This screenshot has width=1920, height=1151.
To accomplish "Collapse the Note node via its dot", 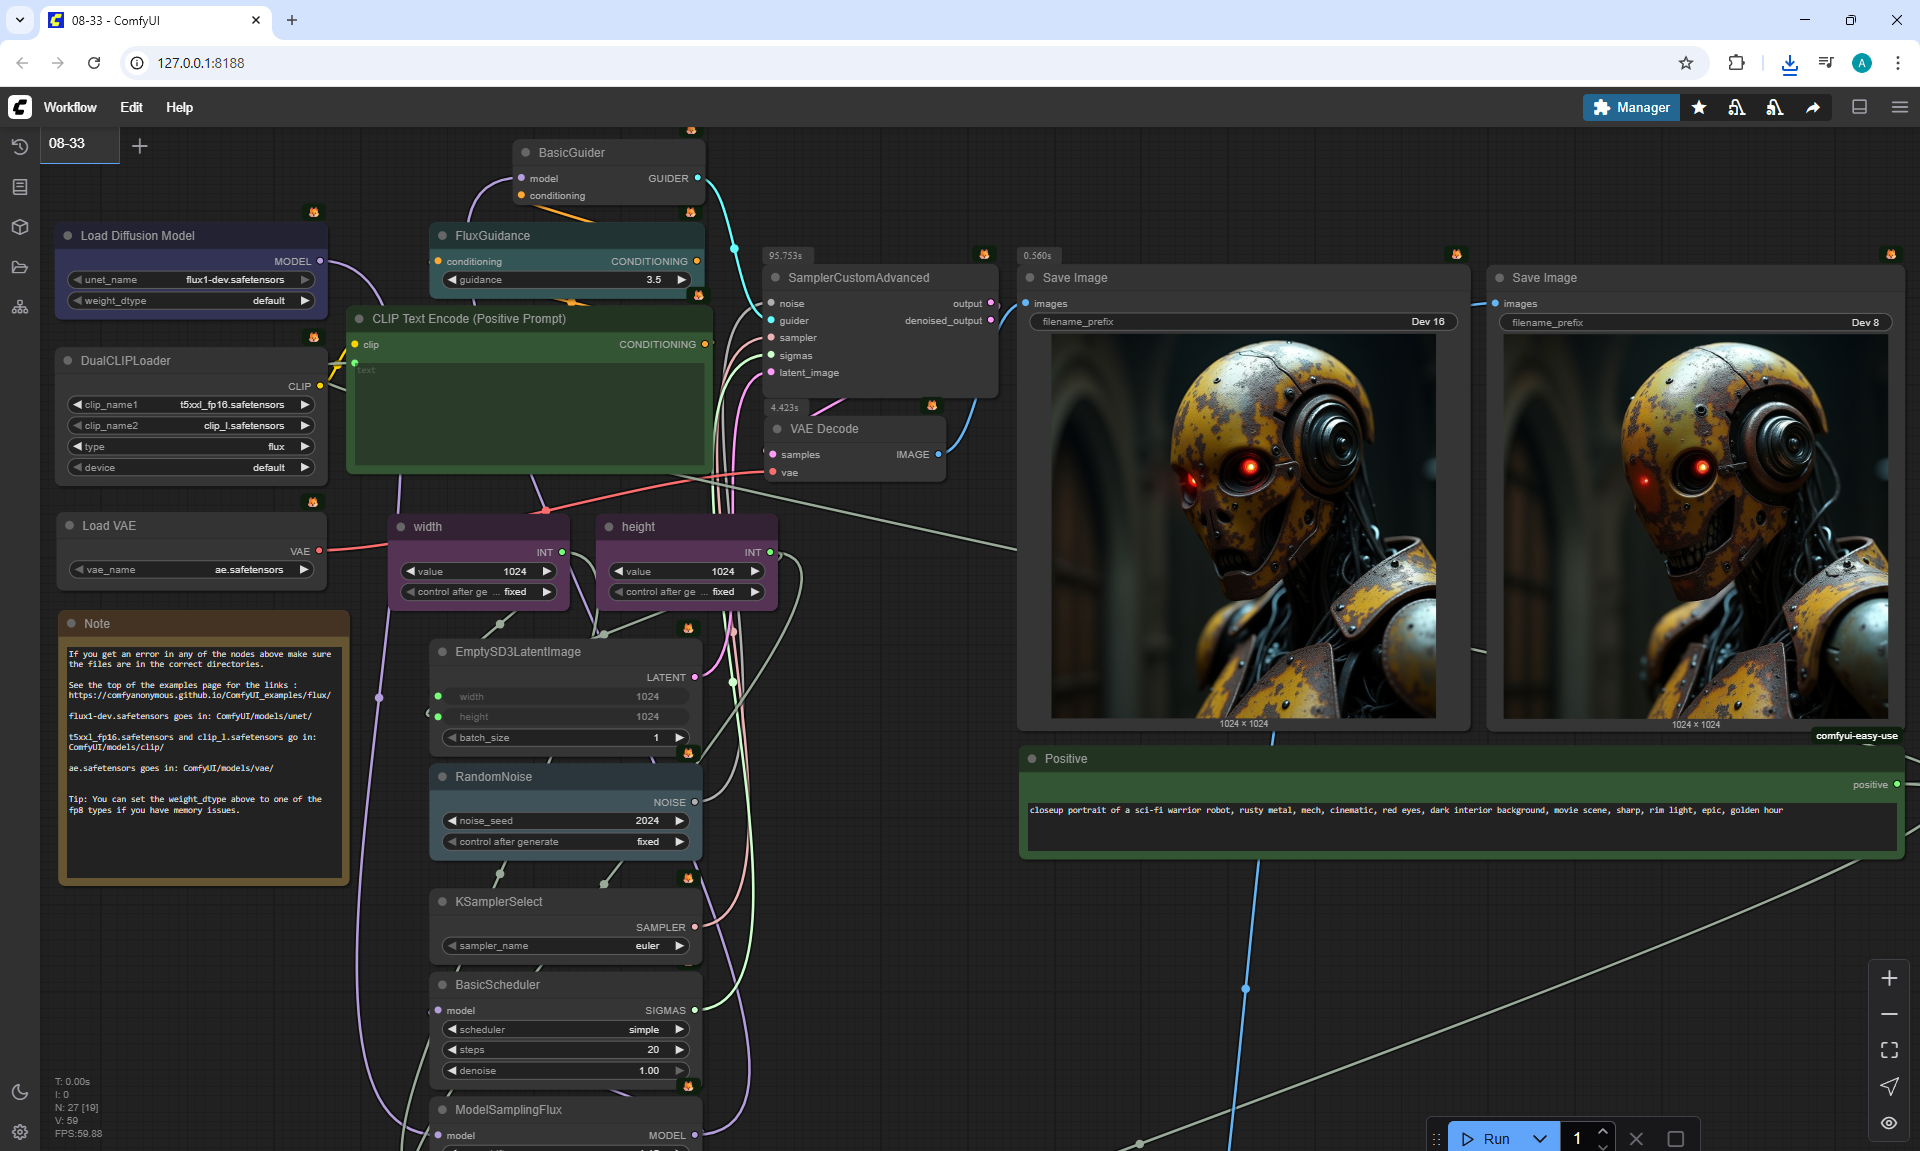I will pos(72,624).
